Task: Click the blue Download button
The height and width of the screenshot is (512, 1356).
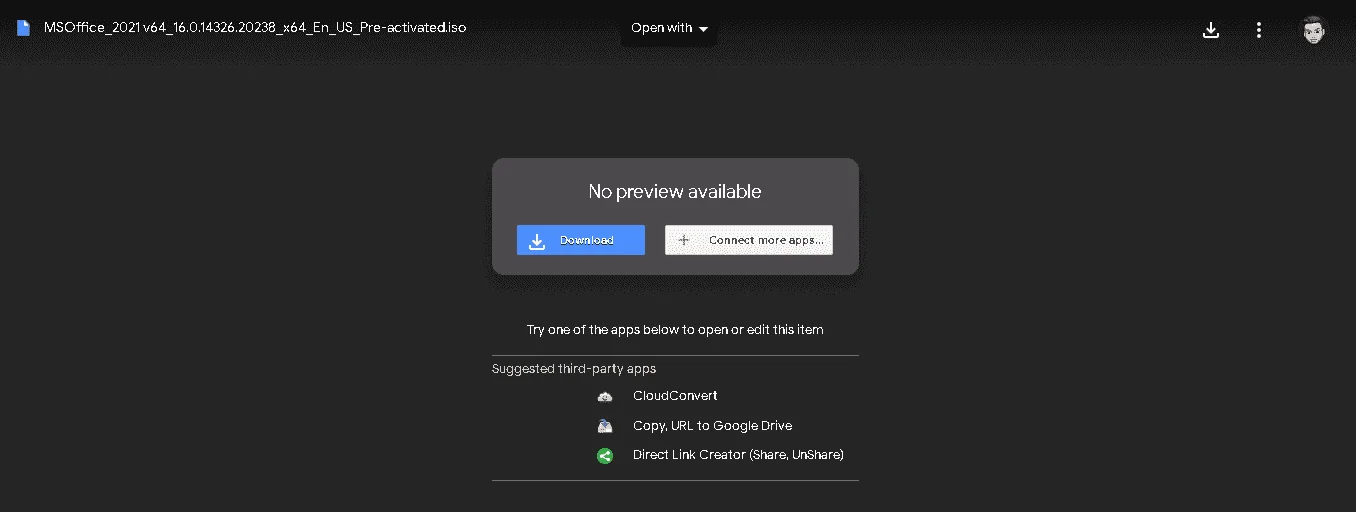Action: coord(581,240)
